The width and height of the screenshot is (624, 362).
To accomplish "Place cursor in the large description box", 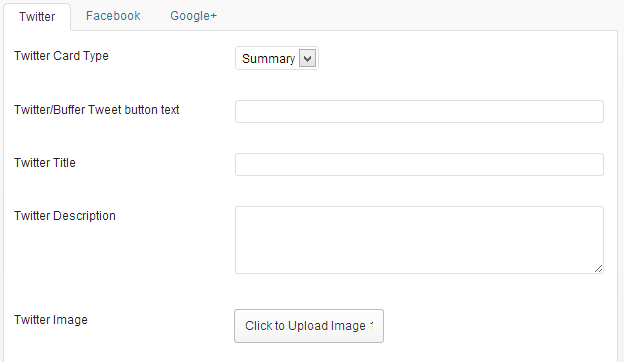I will click(x=419, y=240).
